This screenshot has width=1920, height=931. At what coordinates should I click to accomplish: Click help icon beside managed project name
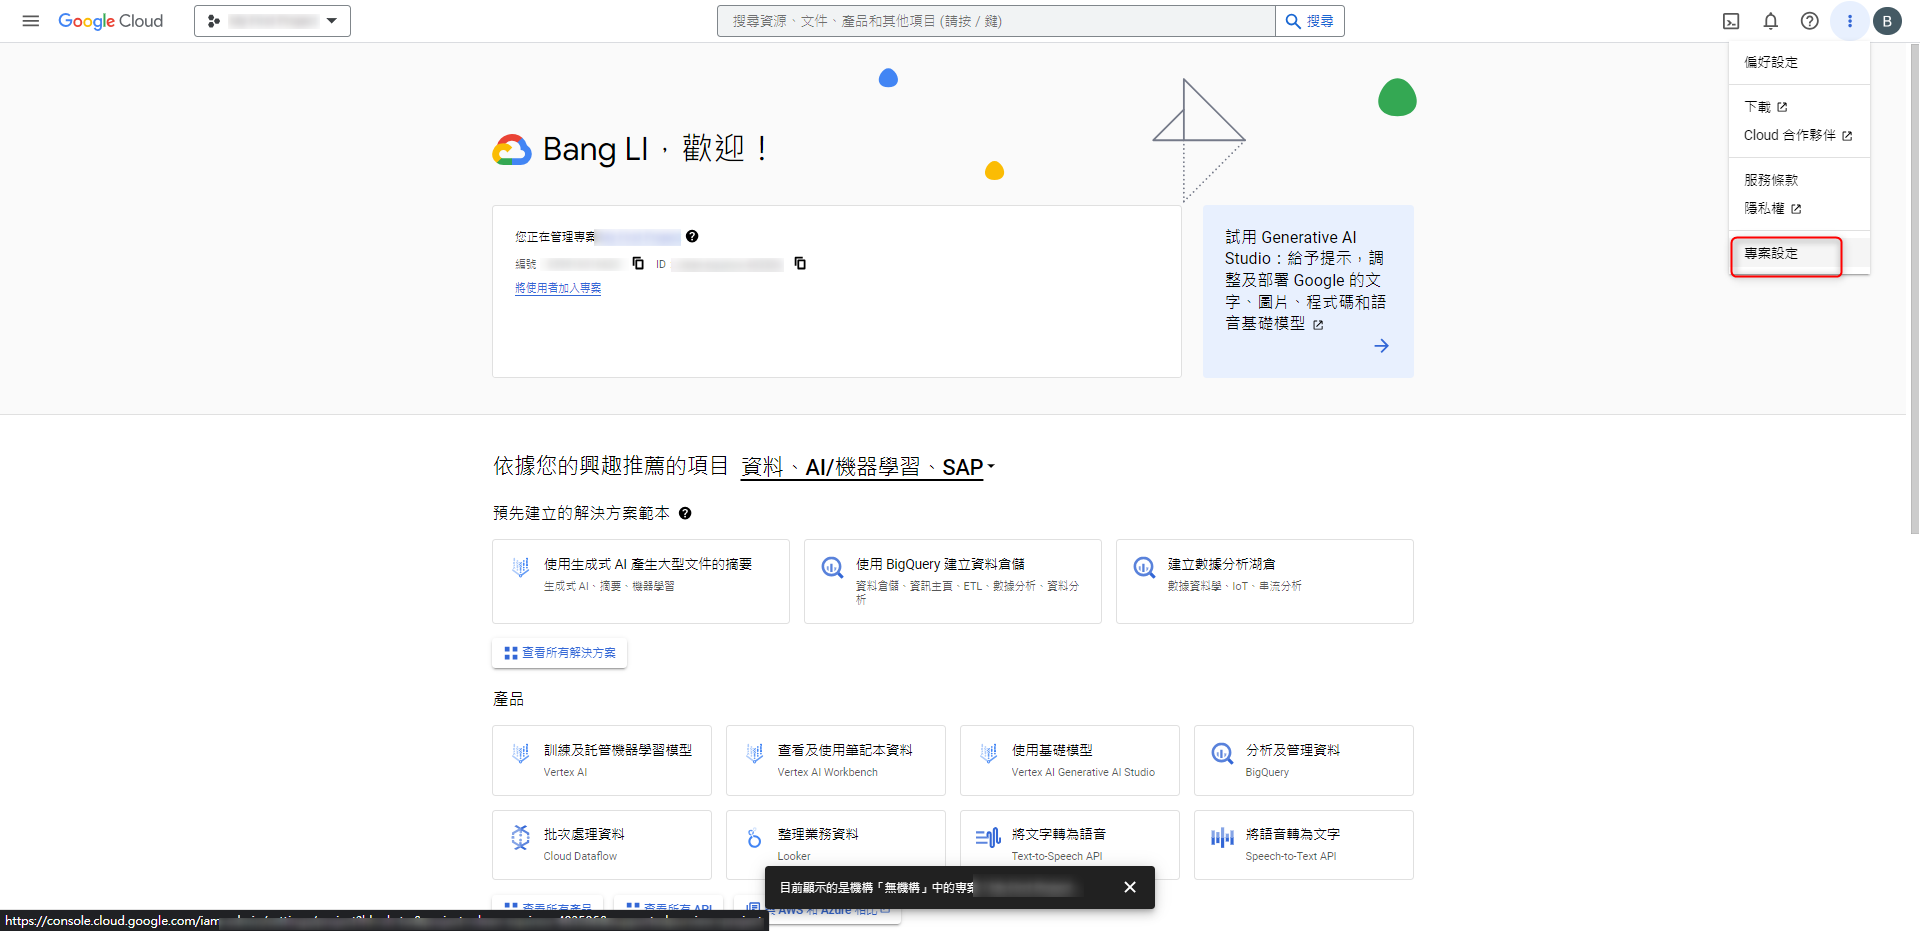pyautogui.click(x=692, y=237)
